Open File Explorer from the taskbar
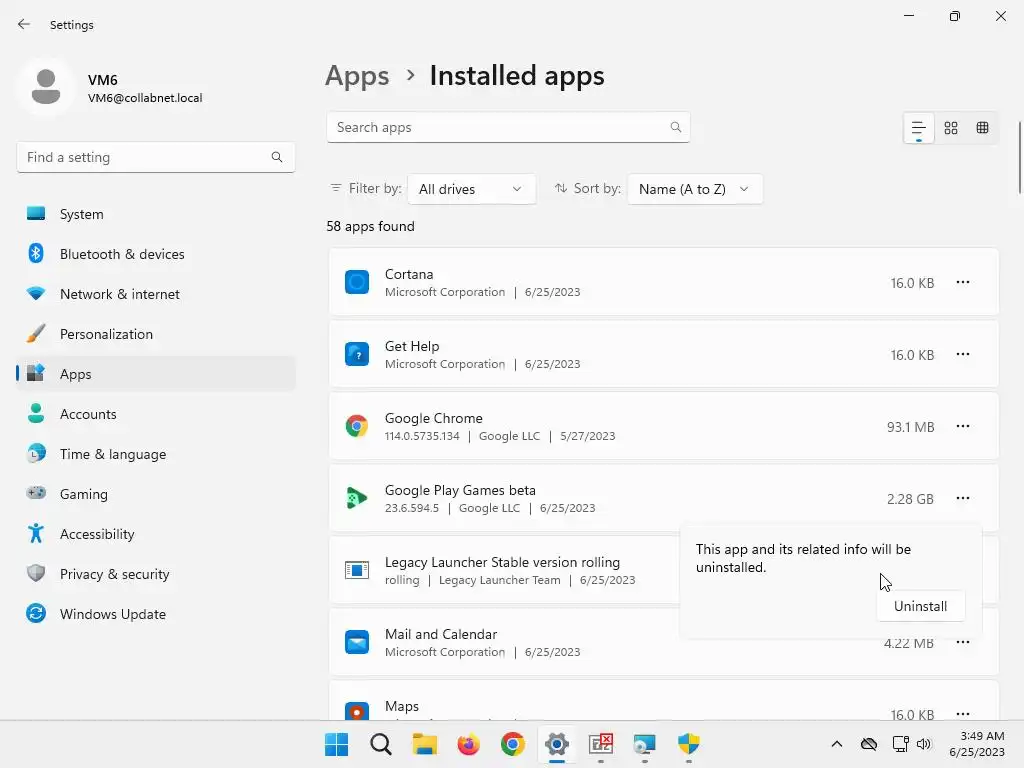This screenshot has height=768, width=1024. click(424, 744)
